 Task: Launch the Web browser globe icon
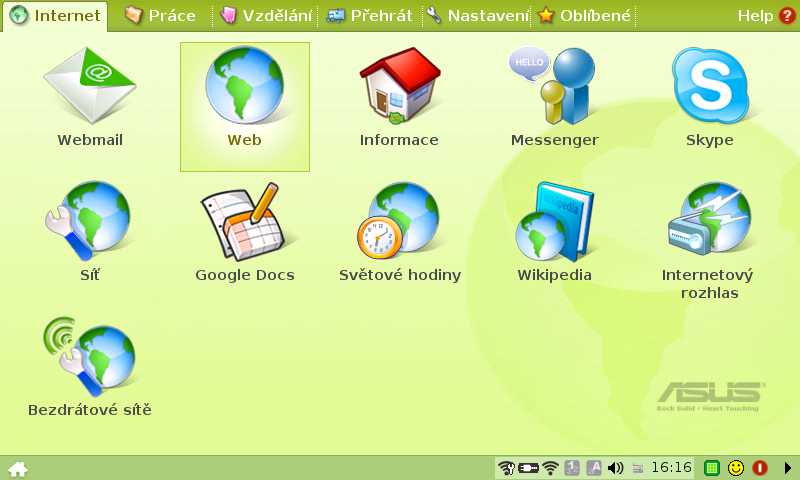tap(244, 86)
